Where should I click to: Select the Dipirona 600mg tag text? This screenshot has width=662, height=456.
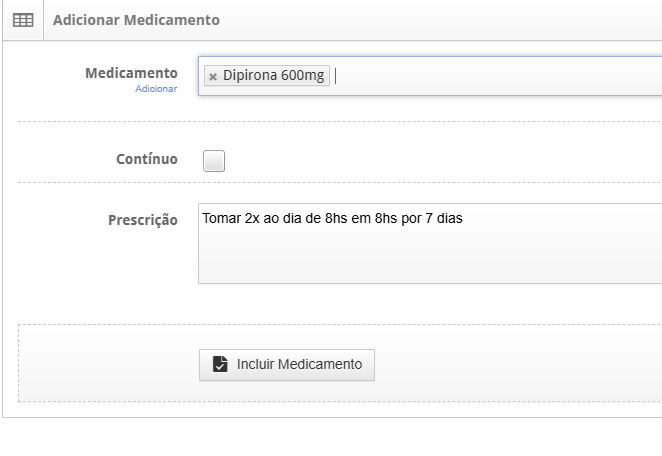[274, 76]
